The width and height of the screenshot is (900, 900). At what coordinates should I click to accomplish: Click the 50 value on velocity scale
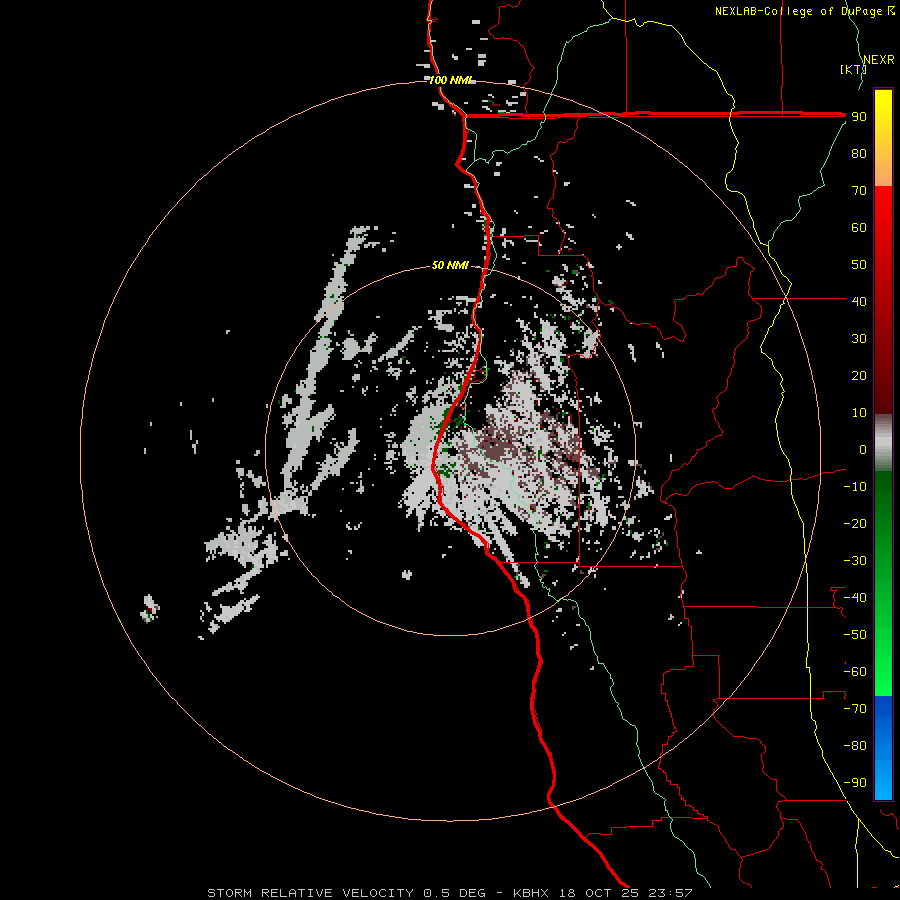click(859, 265)
